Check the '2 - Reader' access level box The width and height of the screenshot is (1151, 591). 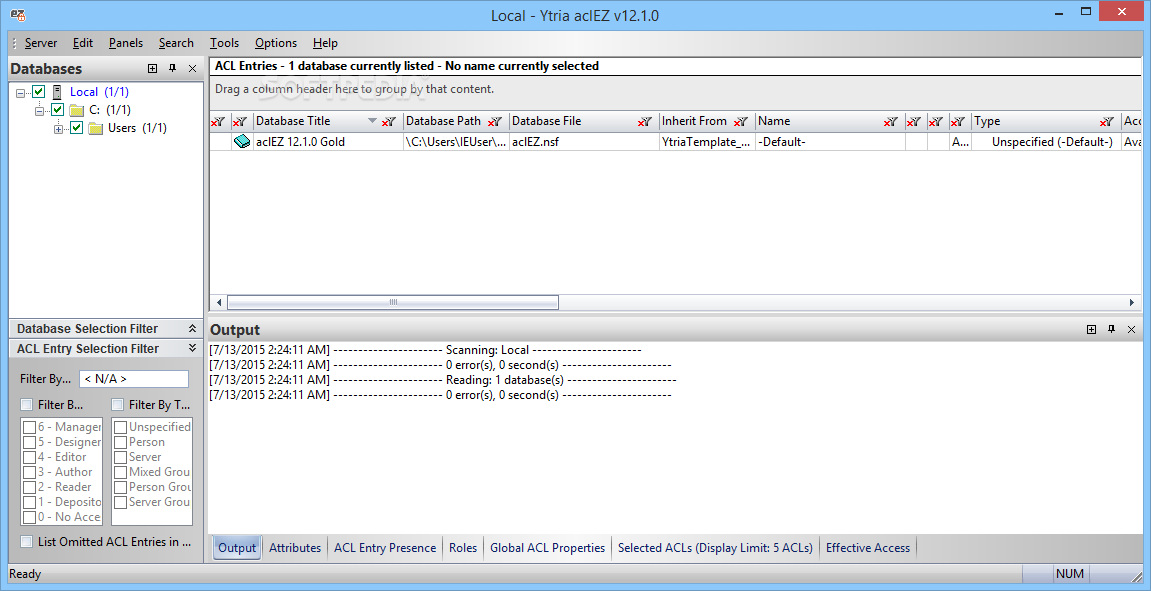tap(29, 487)
